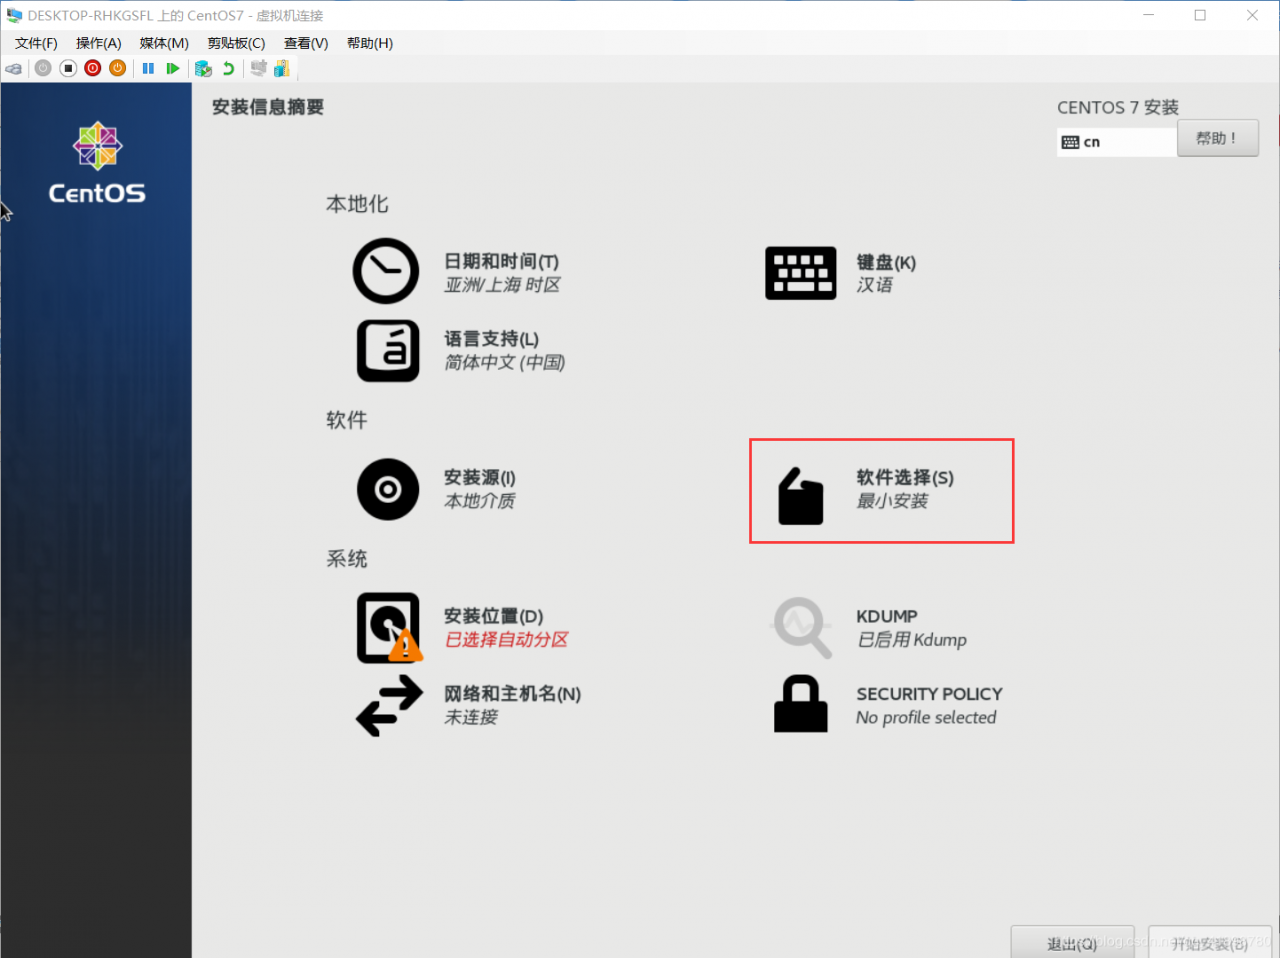This screenshot has height=958, width=1280.
Task: Click the CentOS logo in sidebar
Action: point(97,163)
